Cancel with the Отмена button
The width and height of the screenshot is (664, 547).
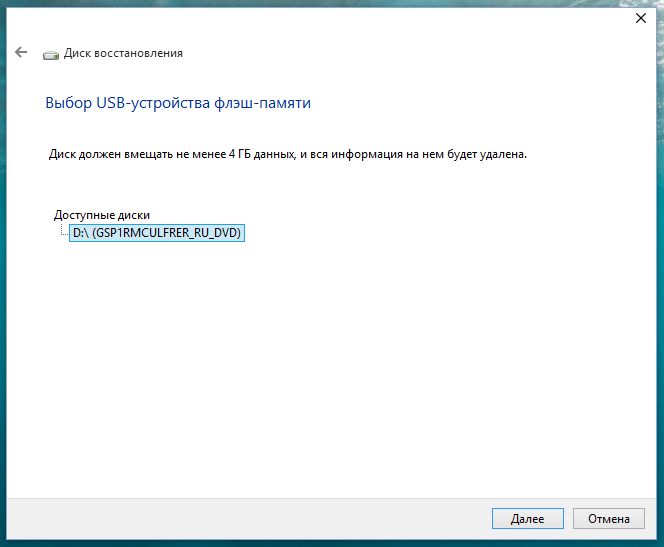click(x=609, y=519)
